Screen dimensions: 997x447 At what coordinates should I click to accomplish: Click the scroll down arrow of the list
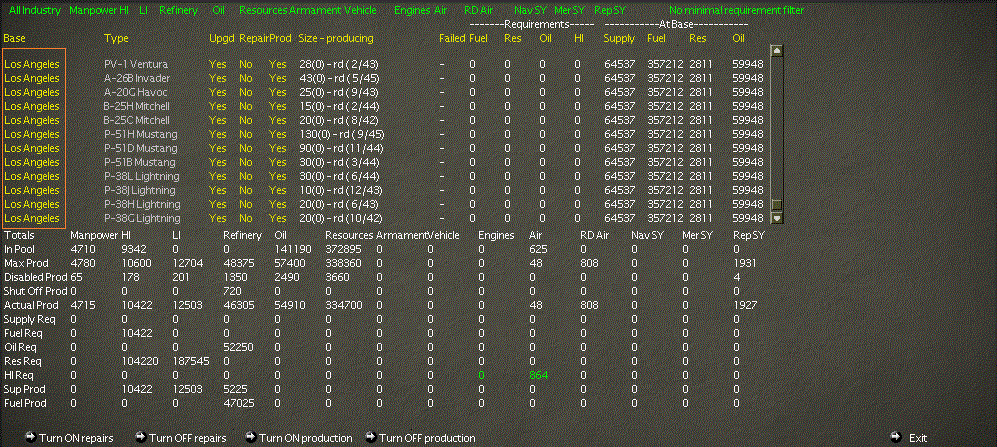pyautogui.click(x=776, y=218)
